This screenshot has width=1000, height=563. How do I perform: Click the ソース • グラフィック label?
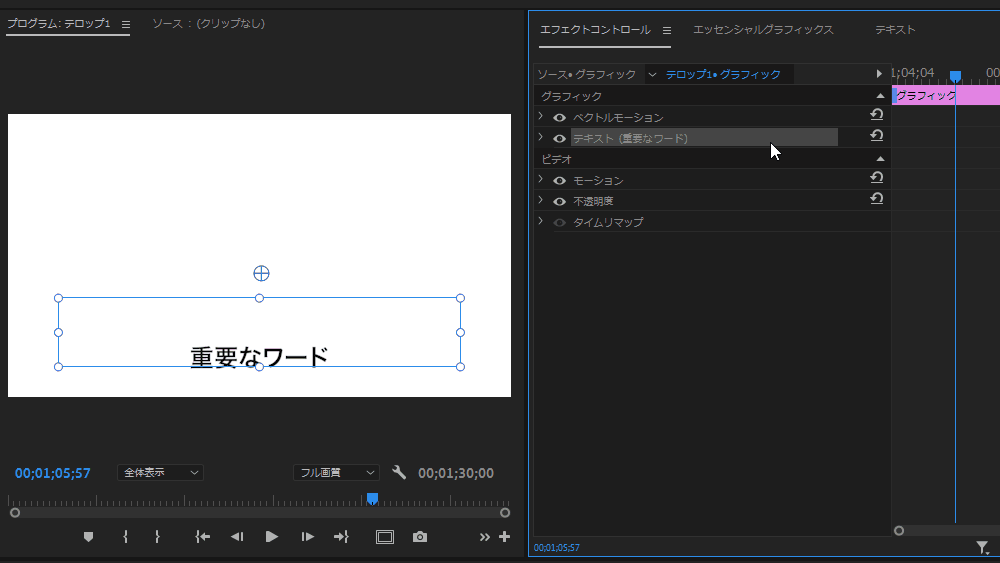tap(586, 75)
